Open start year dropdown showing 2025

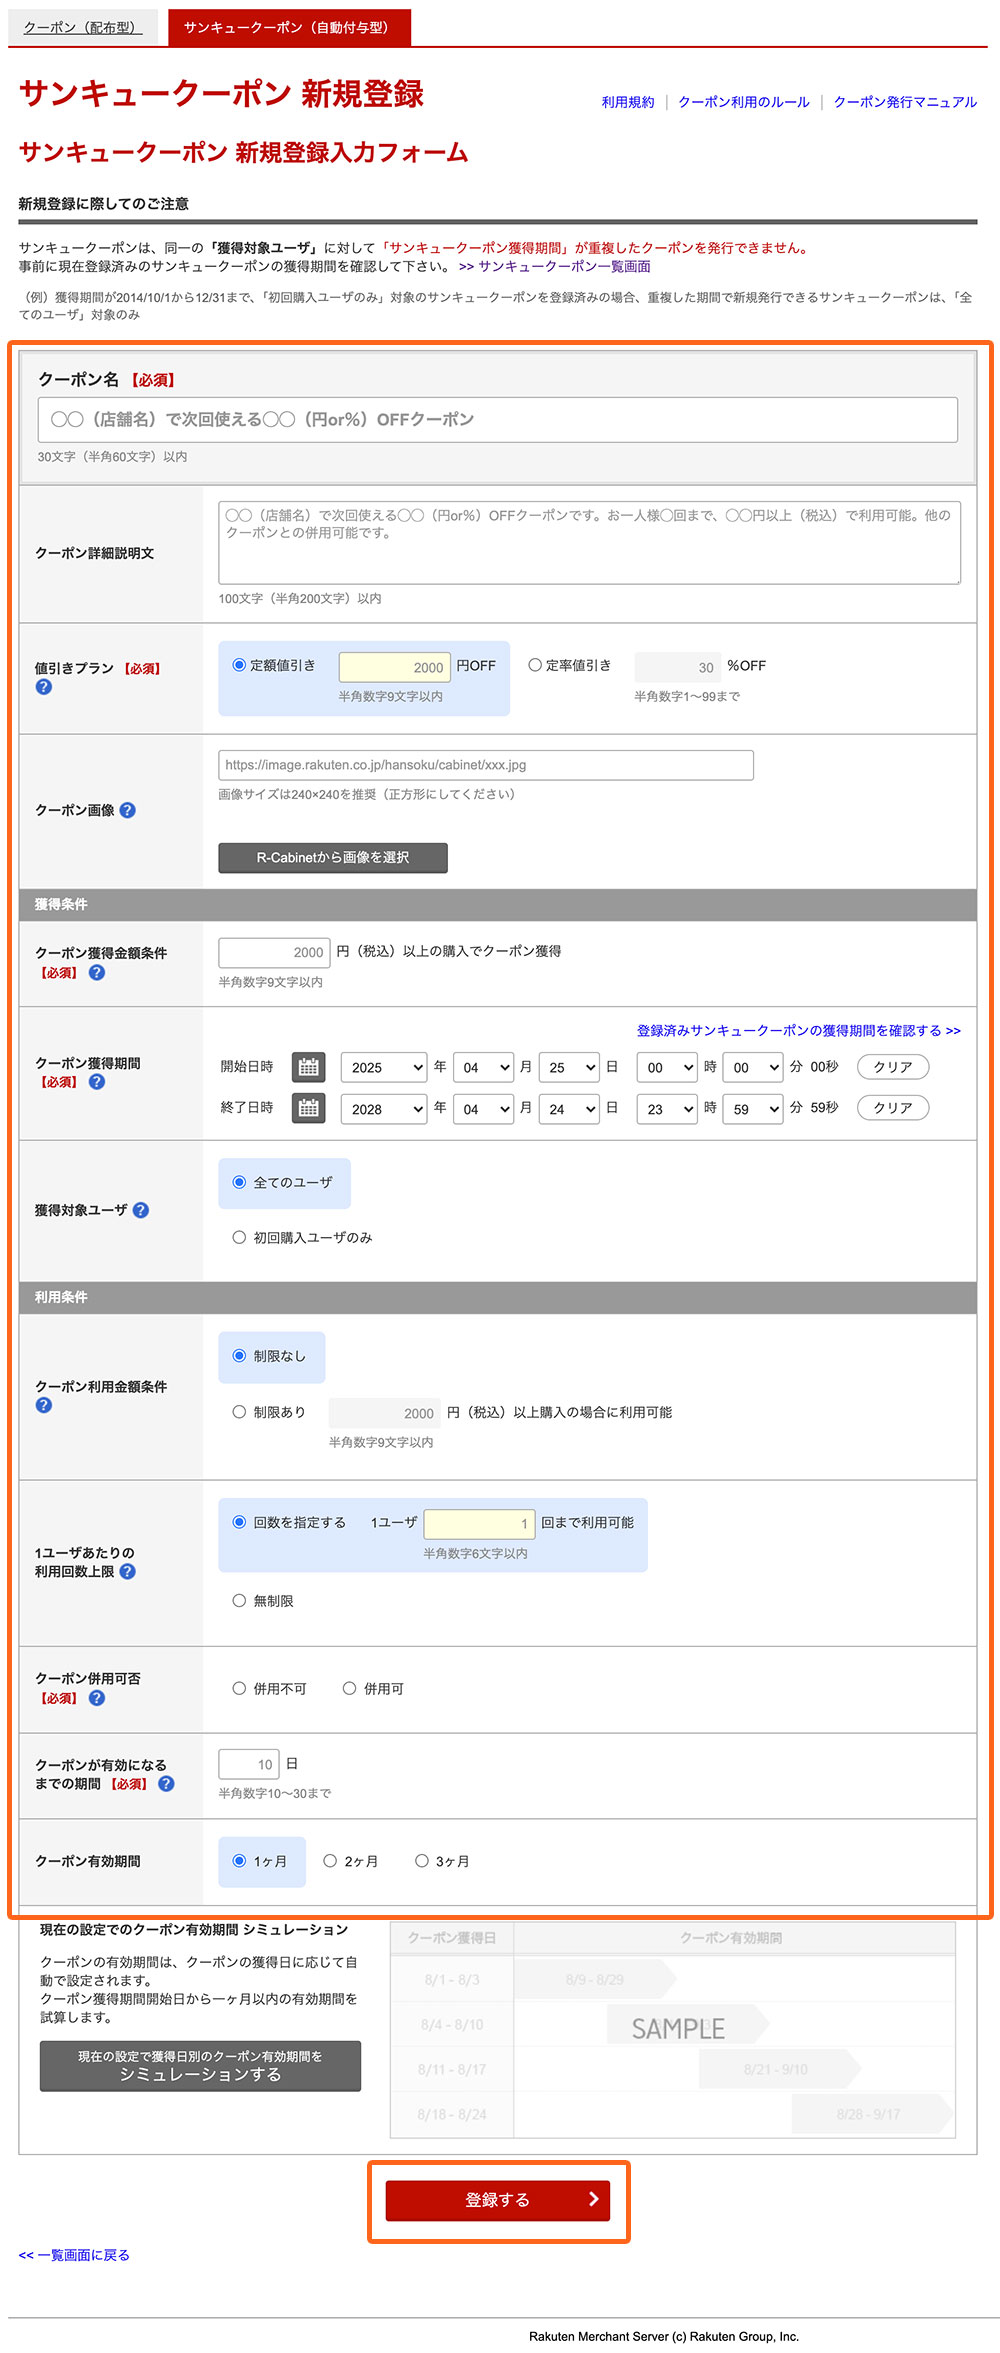click(x=384, y=1067)
